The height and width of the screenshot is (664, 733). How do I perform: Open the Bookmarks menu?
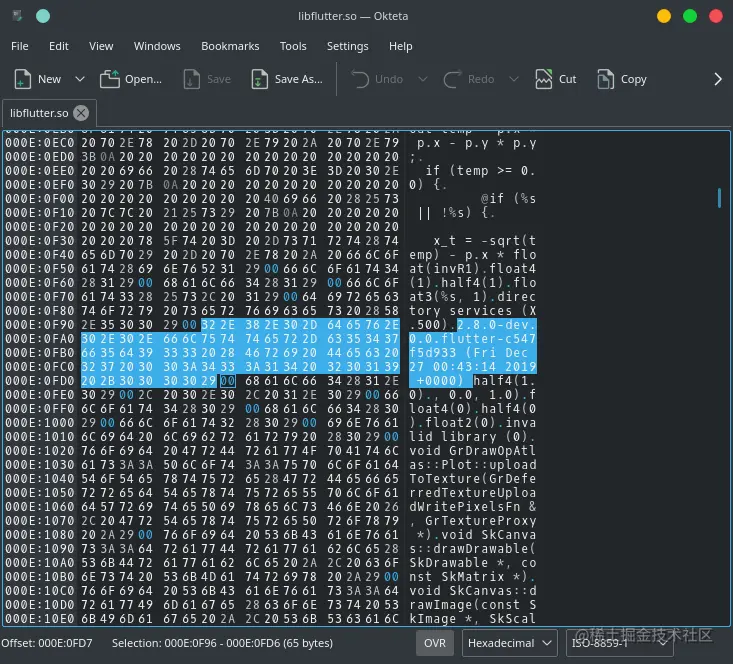pos(230,46)
